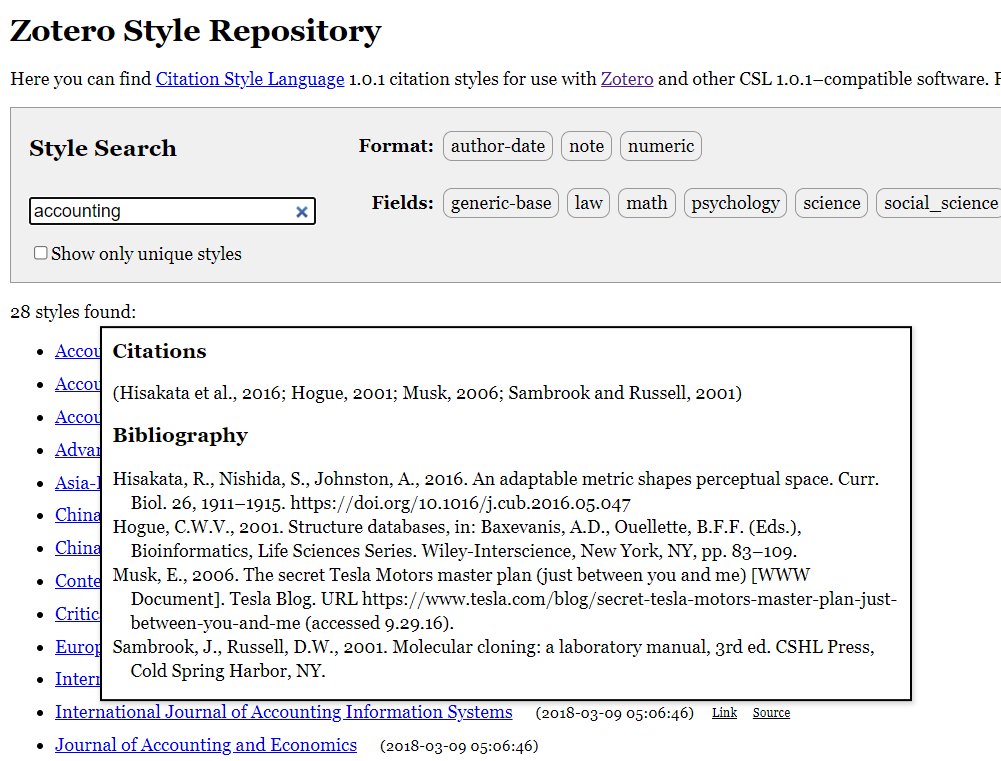This screenshot has width=1001, height=761.
Task: Clear the search box using the X icon
Action: tap(301, 211)
